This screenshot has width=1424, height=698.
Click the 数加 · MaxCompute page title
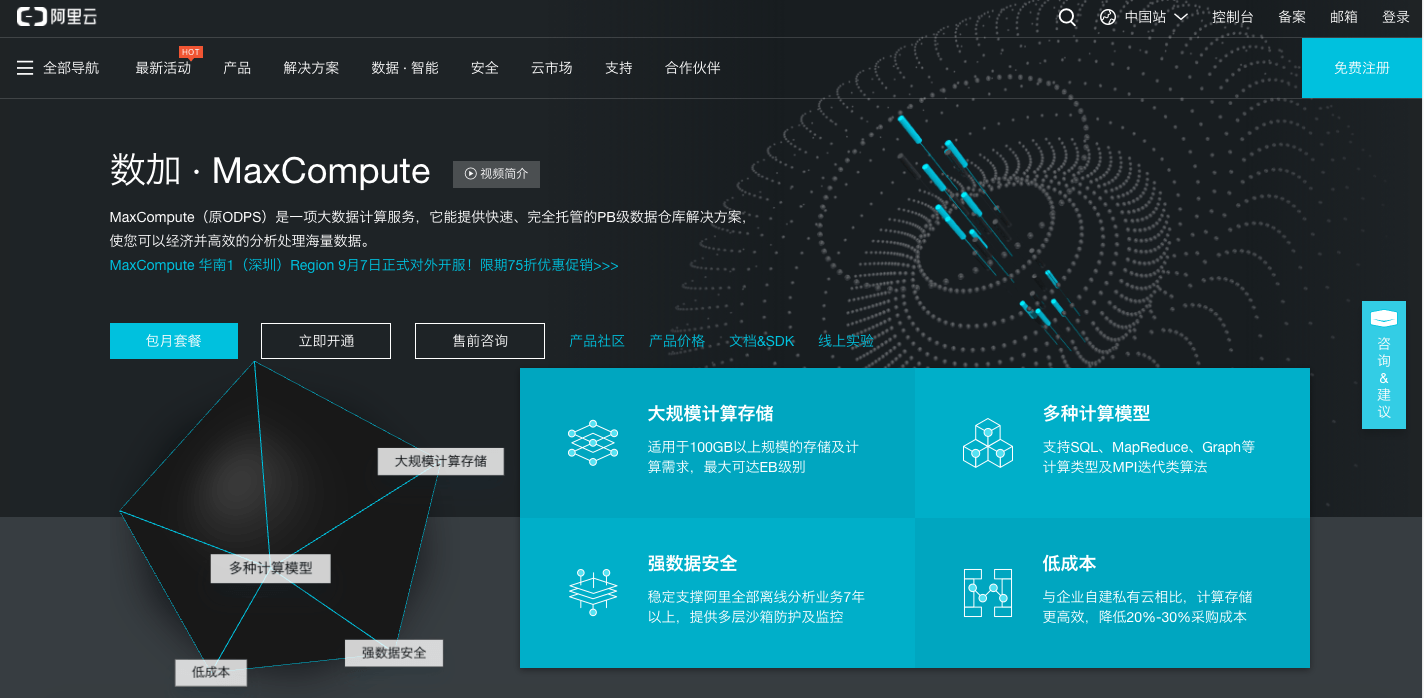point(270,171)
